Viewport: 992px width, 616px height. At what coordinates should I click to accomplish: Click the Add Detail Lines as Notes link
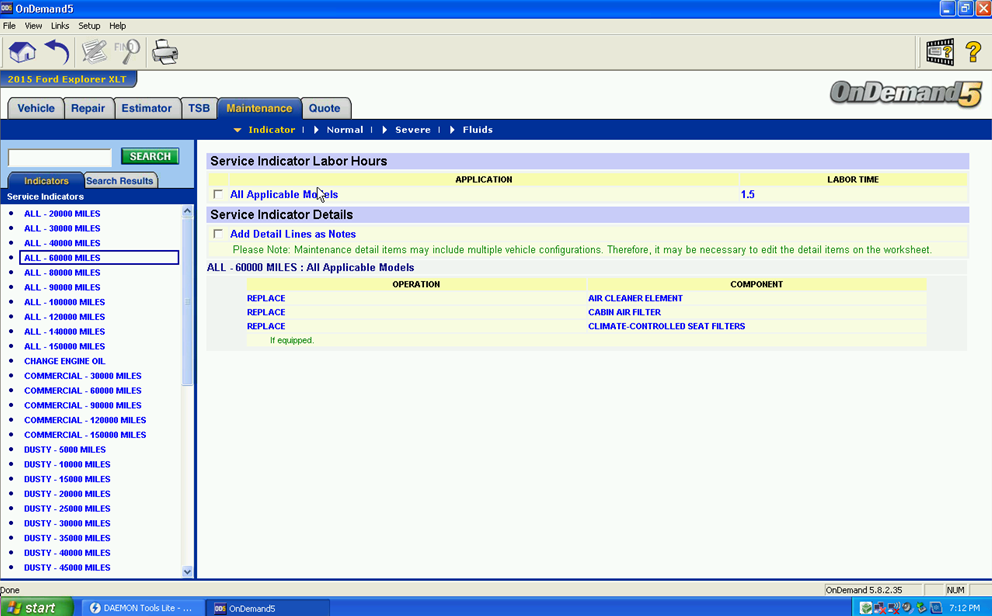(293, 234)
